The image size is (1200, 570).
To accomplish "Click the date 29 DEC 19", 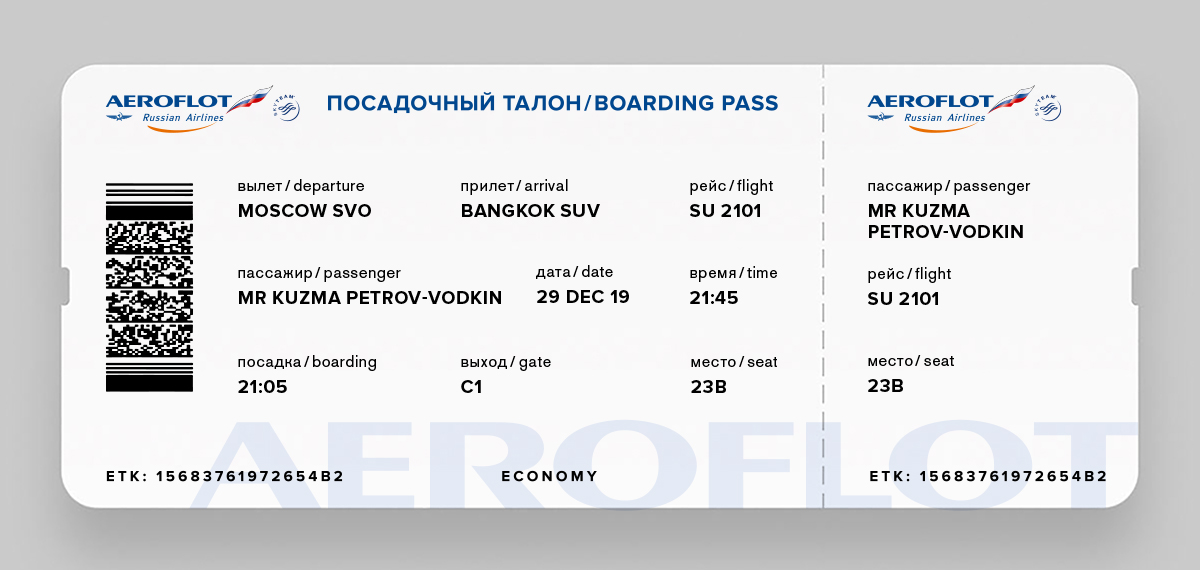I will 583,297.
